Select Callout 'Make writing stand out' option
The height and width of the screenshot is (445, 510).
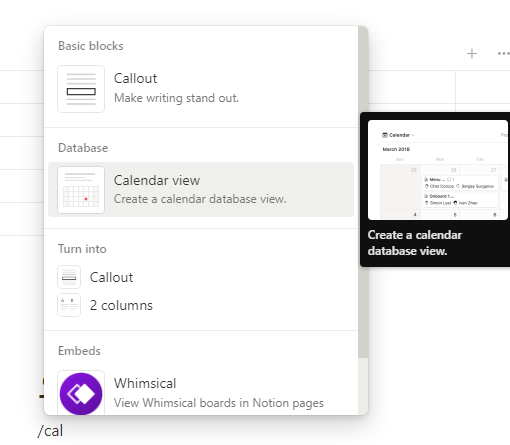tap(201, 89)
